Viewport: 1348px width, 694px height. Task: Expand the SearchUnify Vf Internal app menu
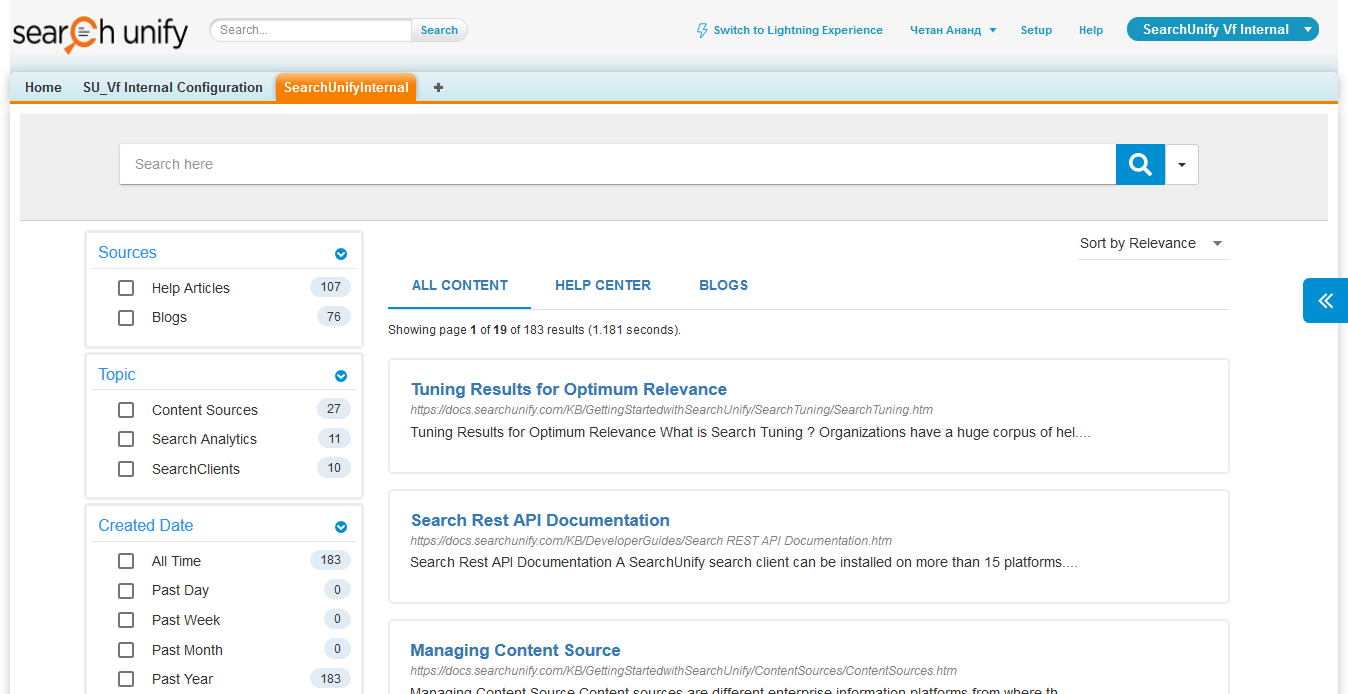click(1307, 30)
